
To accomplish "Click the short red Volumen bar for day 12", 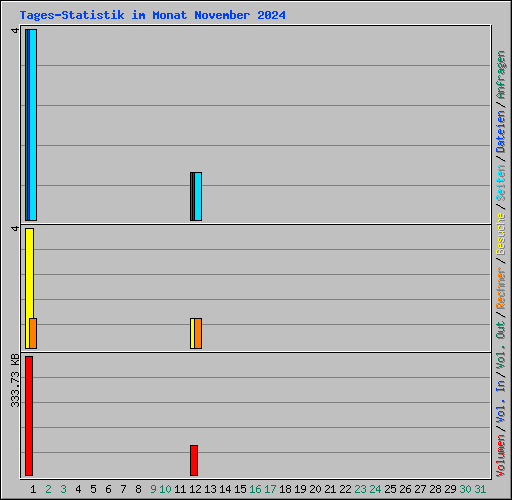I will (x=194, y=460).
